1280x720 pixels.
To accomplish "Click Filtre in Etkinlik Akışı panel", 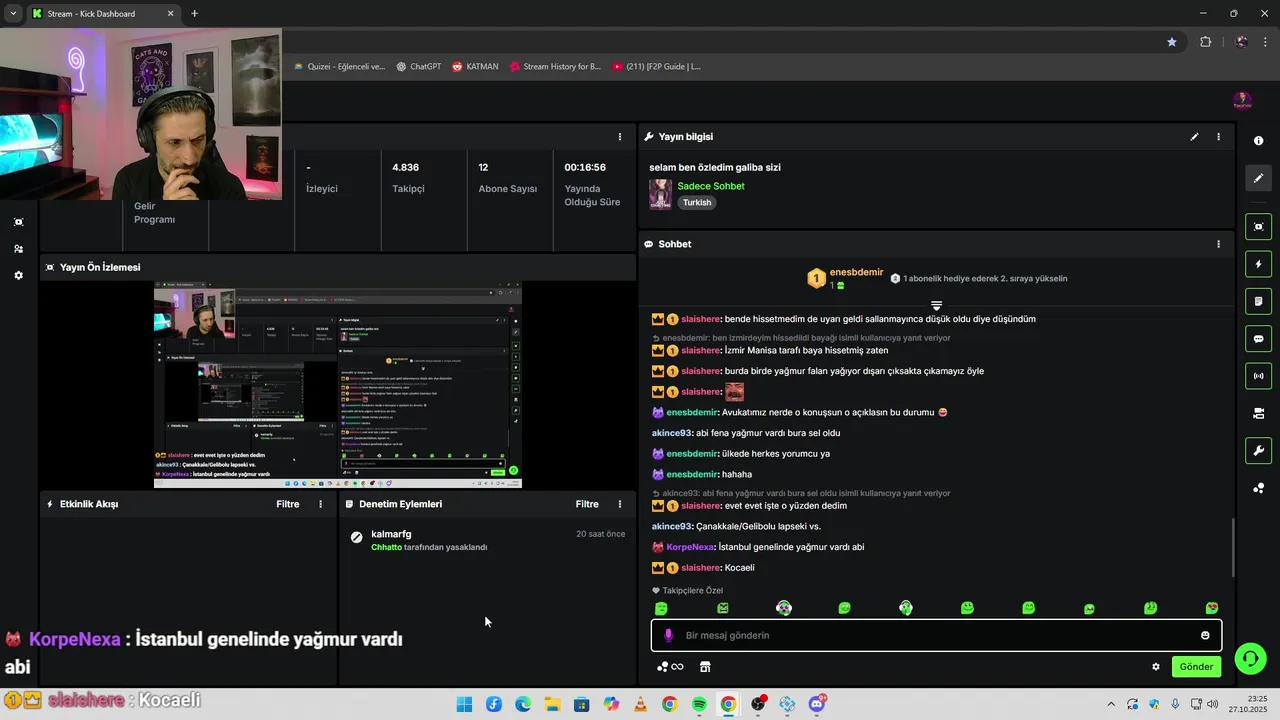I will 288,504.
